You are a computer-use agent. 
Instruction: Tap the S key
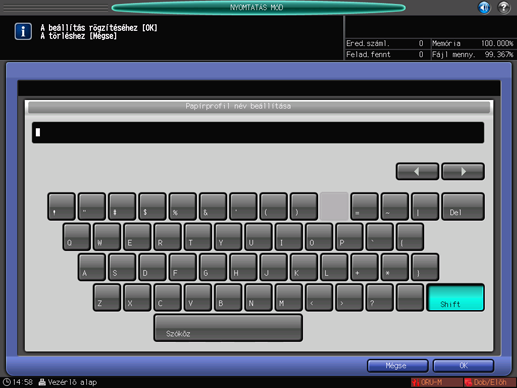122,267
